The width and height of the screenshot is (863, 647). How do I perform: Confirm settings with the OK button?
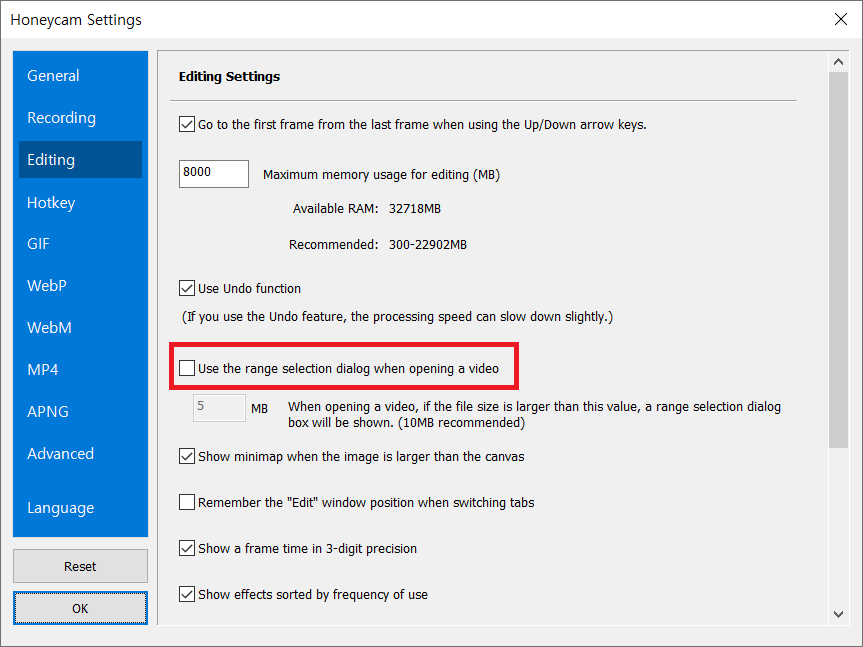[x=80, y=608]
